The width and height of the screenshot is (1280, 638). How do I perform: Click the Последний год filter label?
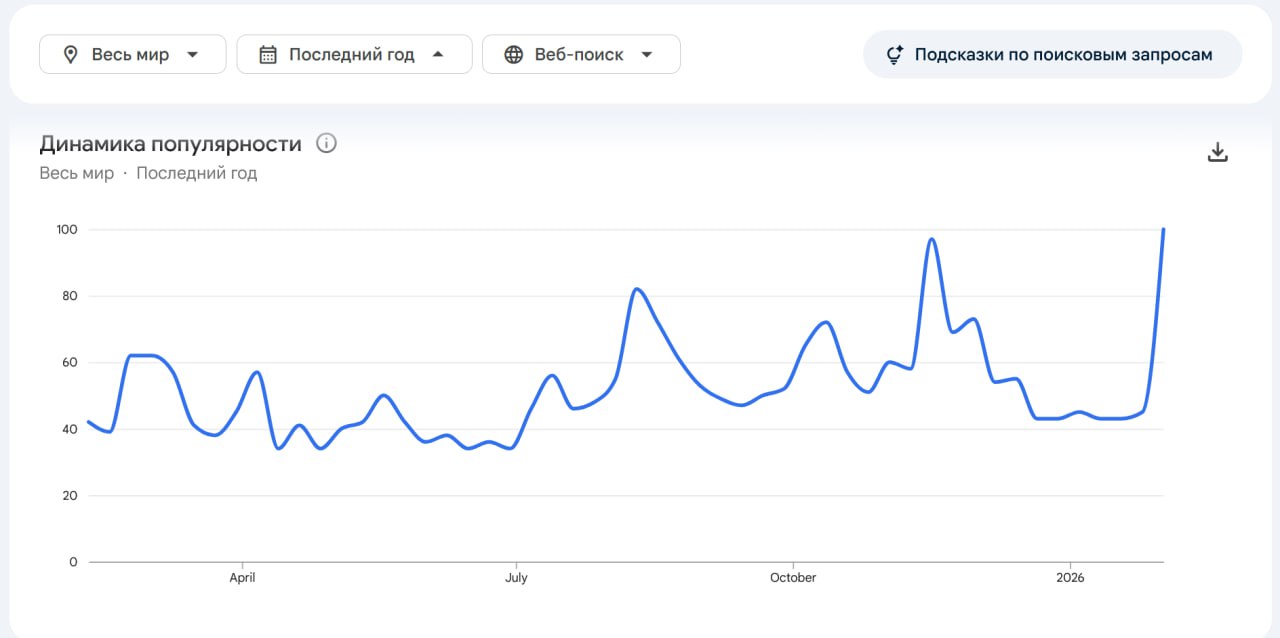point(351,55)
